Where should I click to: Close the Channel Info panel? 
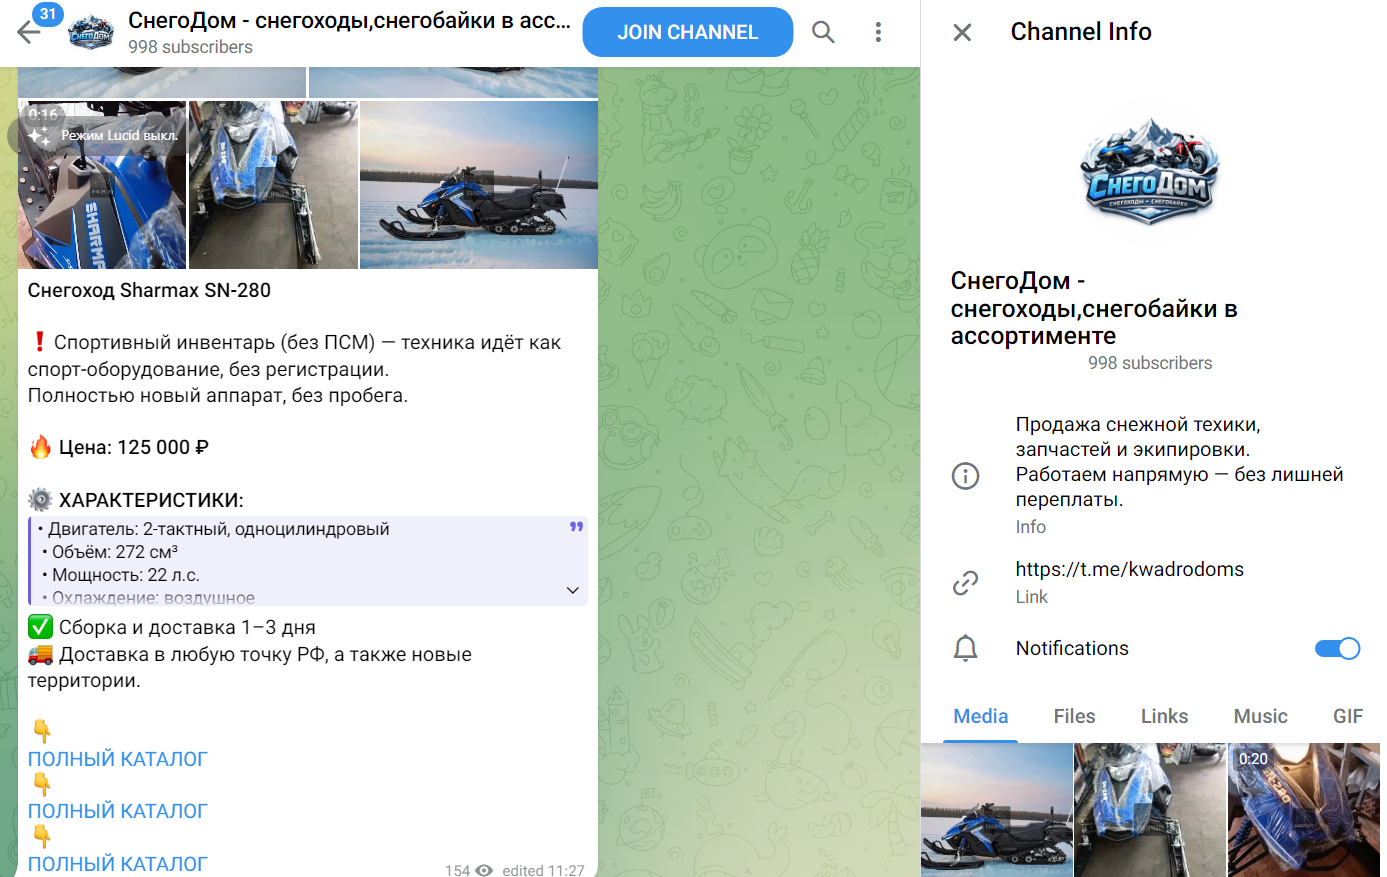tap(961, 31)
